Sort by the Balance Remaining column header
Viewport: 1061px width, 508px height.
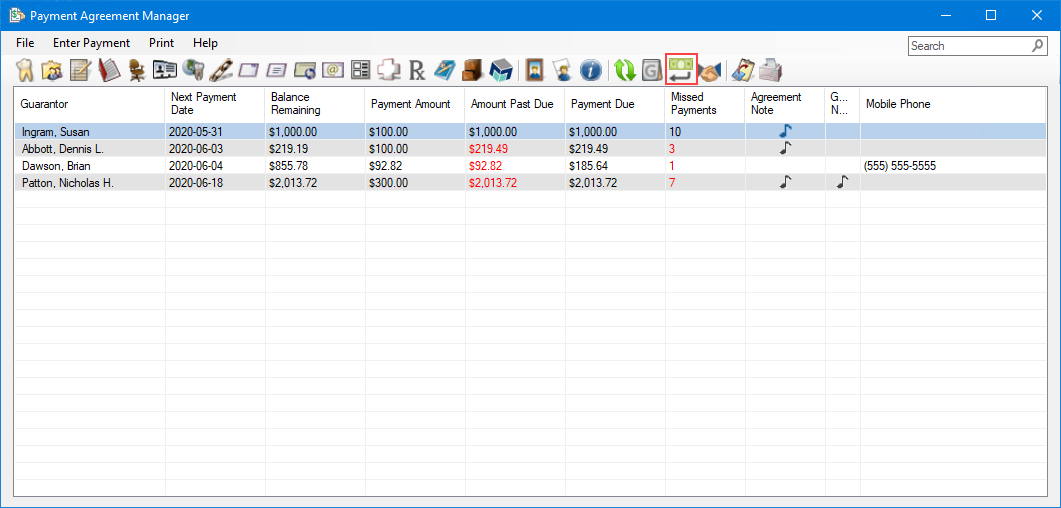point(295,104)
